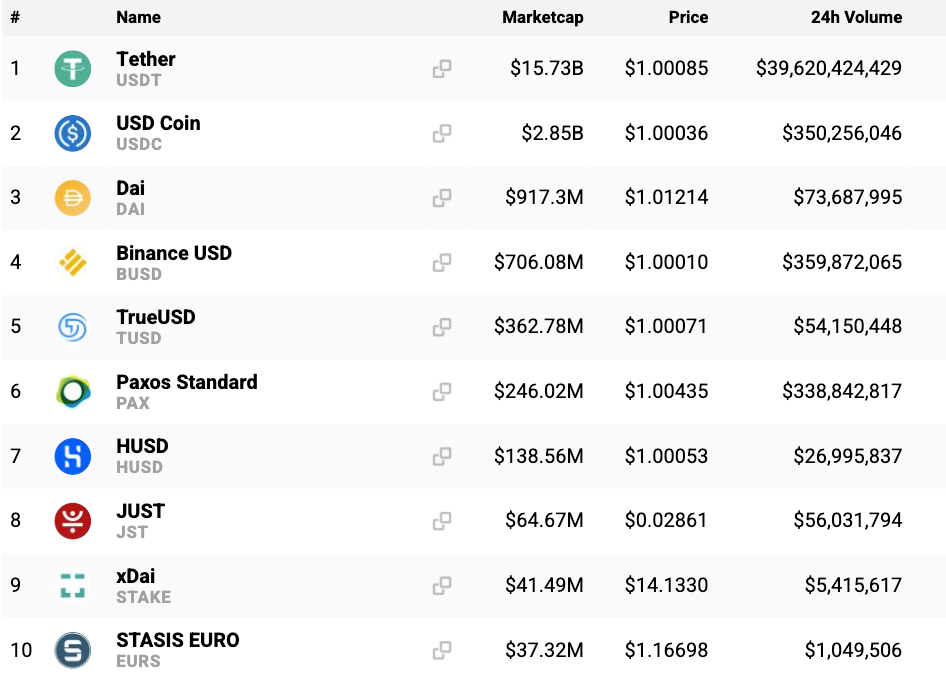The height and width of the screenshot is (682, 946).
Task: Click the Binance USD logo icon
Action: [x=72, y=262]
